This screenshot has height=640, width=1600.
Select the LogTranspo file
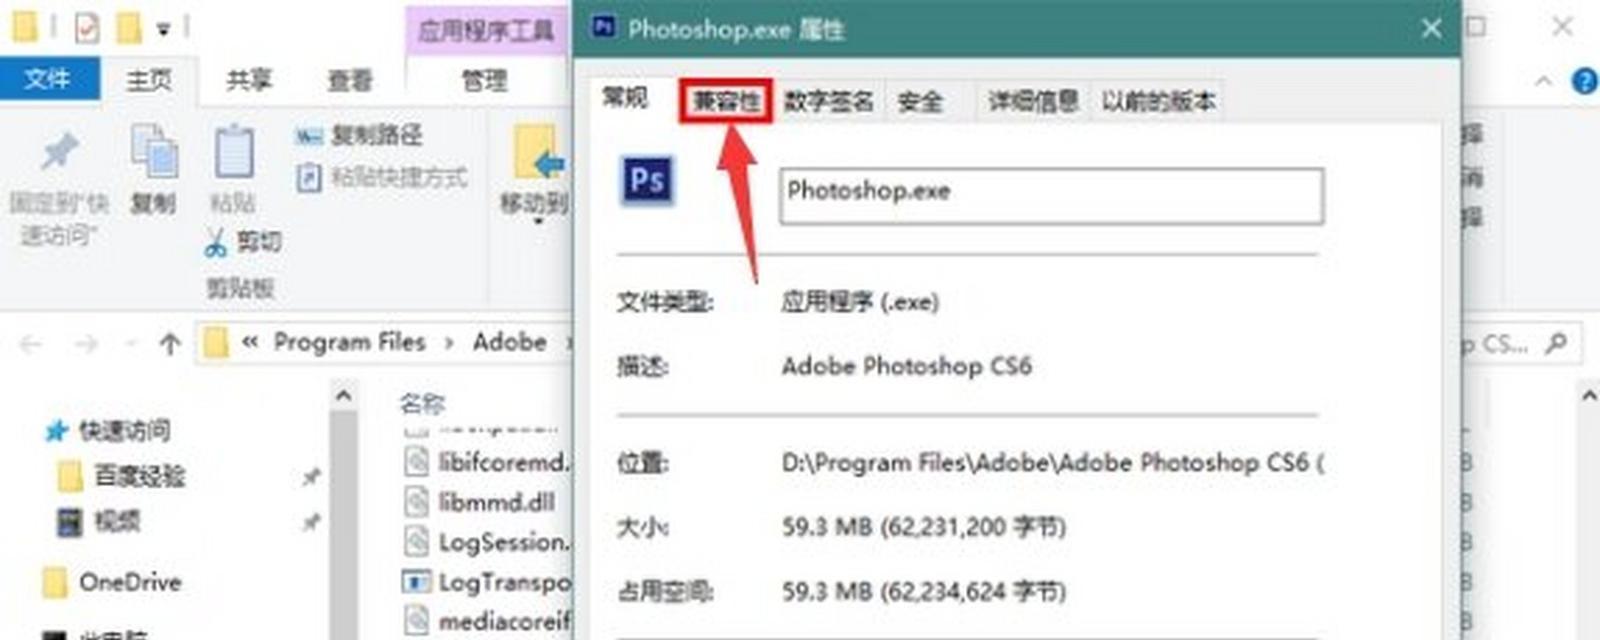point(487,581)
